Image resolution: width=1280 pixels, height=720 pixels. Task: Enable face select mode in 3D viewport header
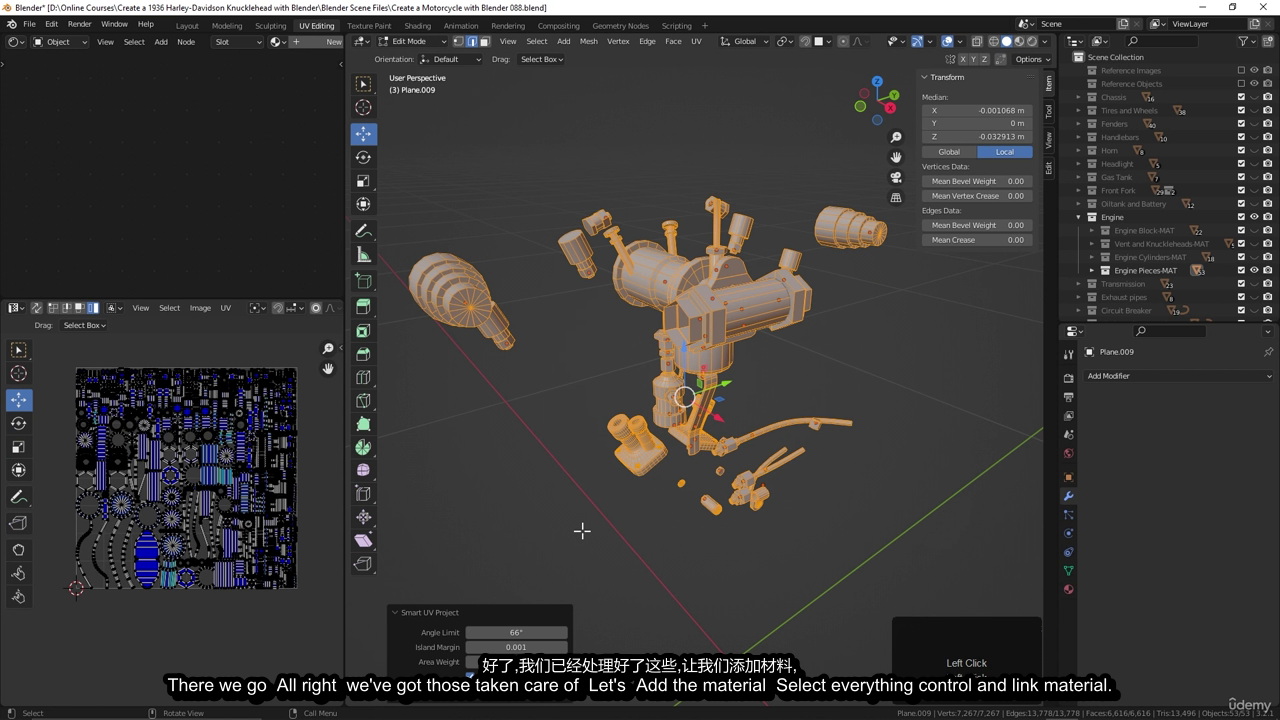coord(484,41)
